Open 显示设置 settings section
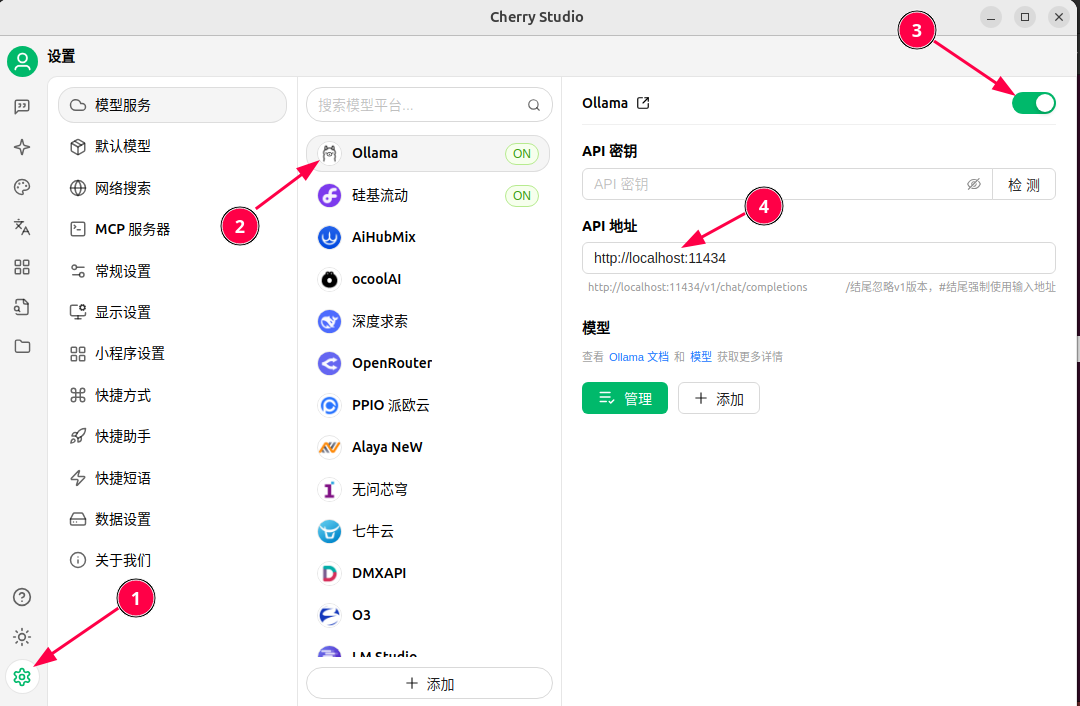Viewport: 1080px width, 706px height. (172, 313)
